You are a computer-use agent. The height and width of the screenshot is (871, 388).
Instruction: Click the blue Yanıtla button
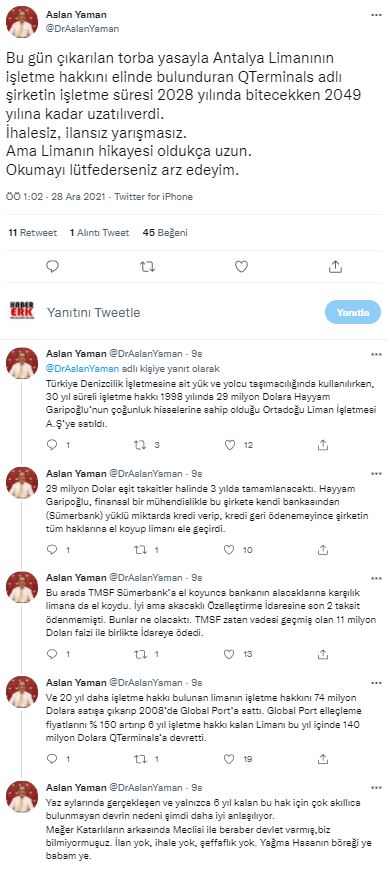pyautogui.click(x=353, y=312)
